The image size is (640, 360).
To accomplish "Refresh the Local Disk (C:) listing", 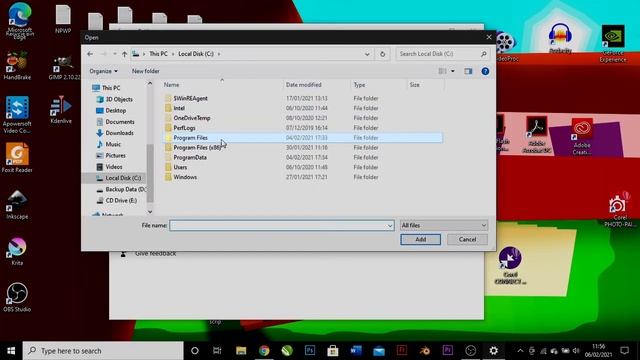I will click(x=382, y=54).
